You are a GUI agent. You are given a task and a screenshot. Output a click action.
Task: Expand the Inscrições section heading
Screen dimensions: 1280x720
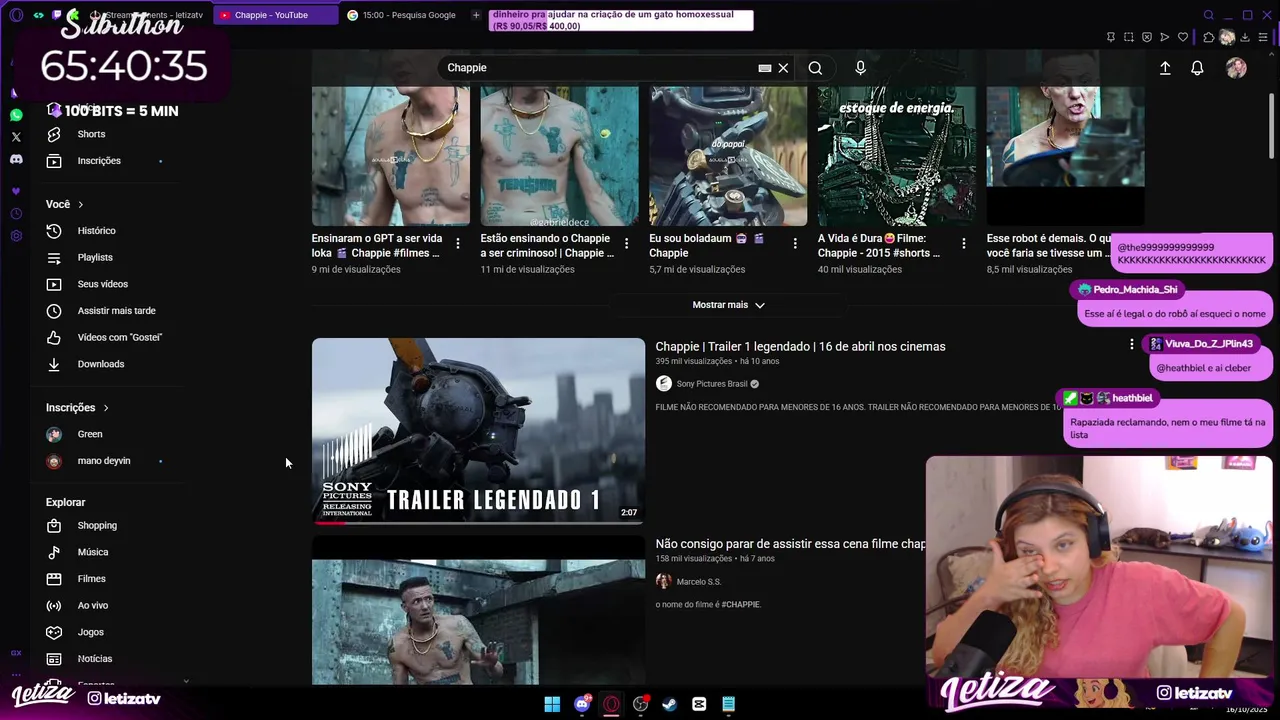[77, 407]
